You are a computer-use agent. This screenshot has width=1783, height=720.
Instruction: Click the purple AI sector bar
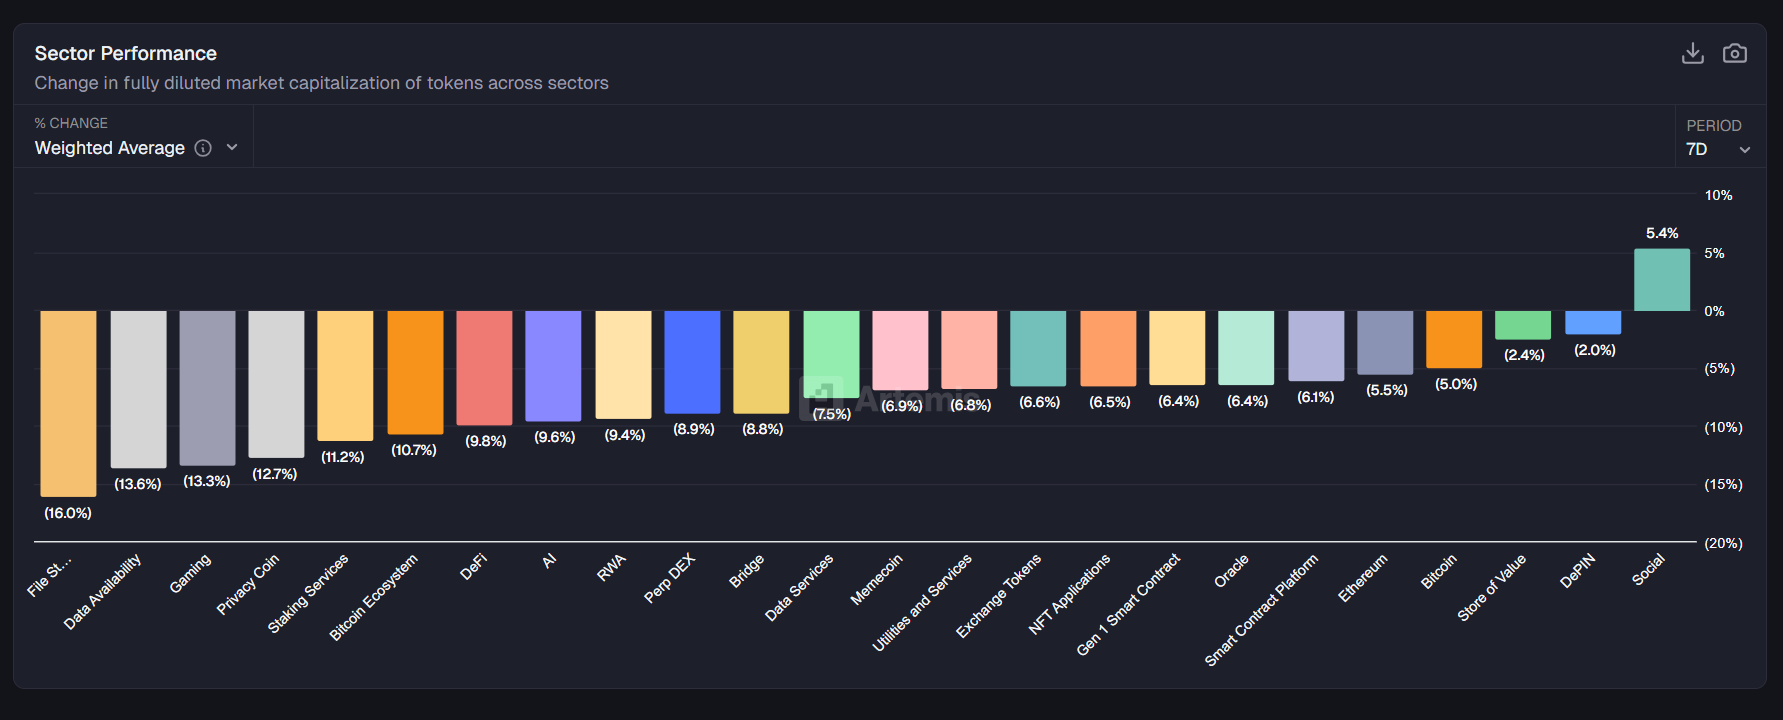(x=553, y=366)
